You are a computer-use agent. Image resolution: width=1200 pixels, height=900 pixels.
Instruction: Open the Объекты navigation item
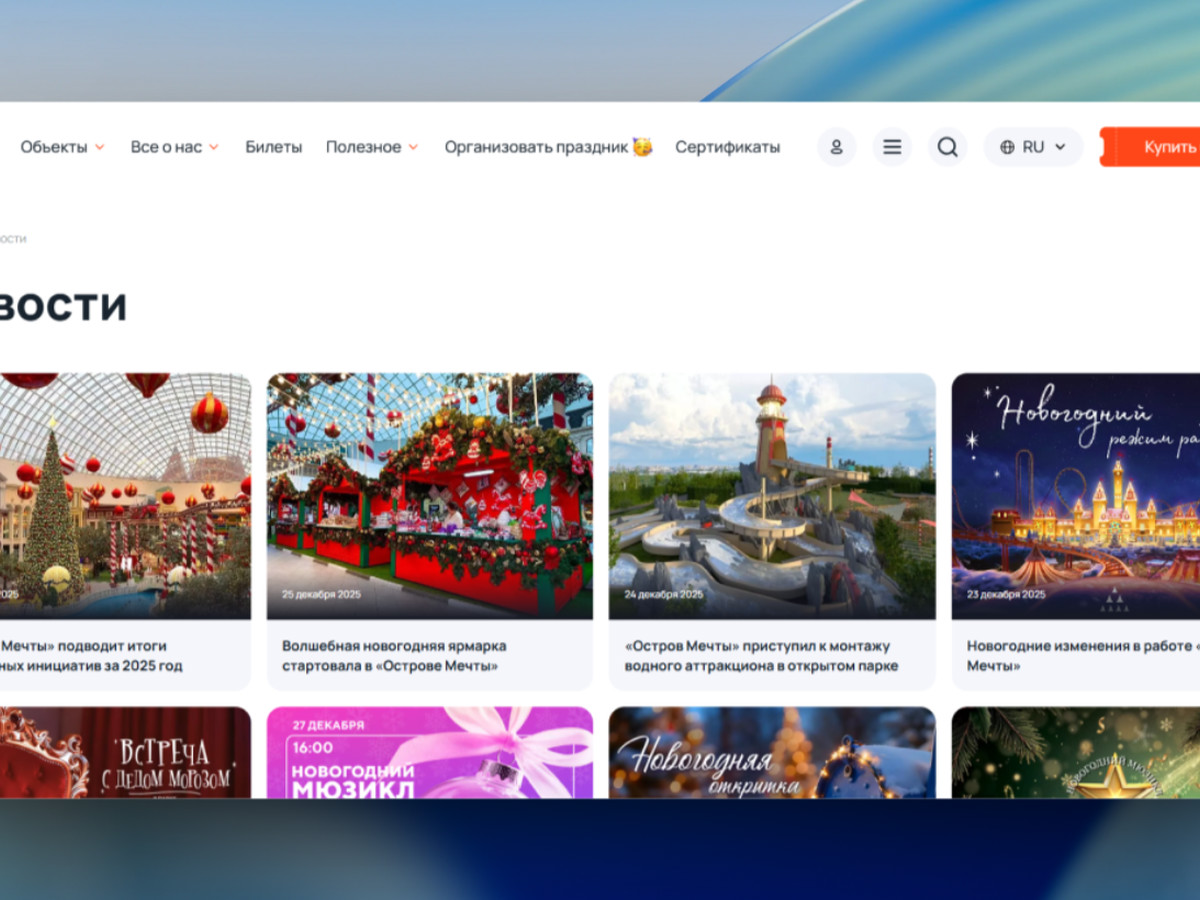tap(54, 147)
